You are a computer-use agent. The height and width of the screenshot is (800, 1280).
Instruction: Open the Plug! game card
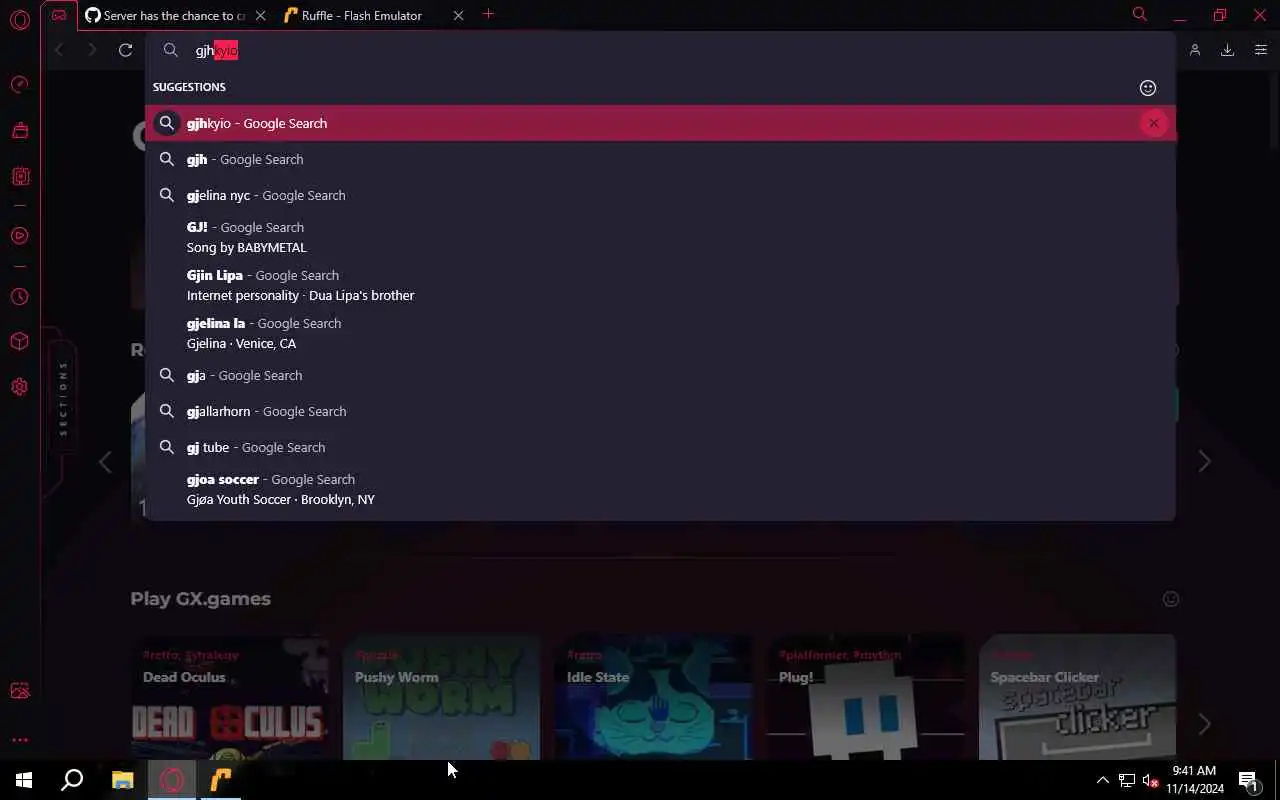pyautogui.click(x=866, y=697)
